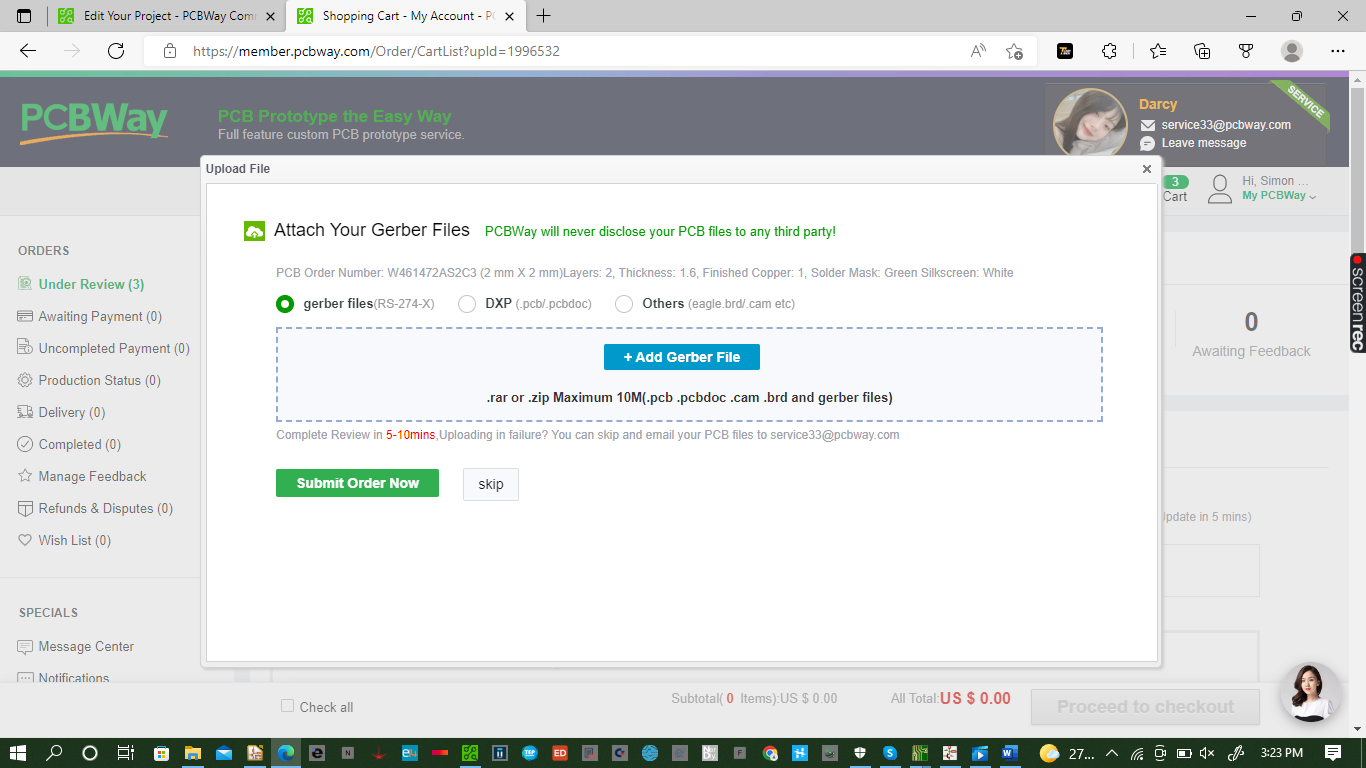This screenshot has width=1366, height=768.
Task: Expand the My PCBWay dropdown
Action: point(1279,196)
